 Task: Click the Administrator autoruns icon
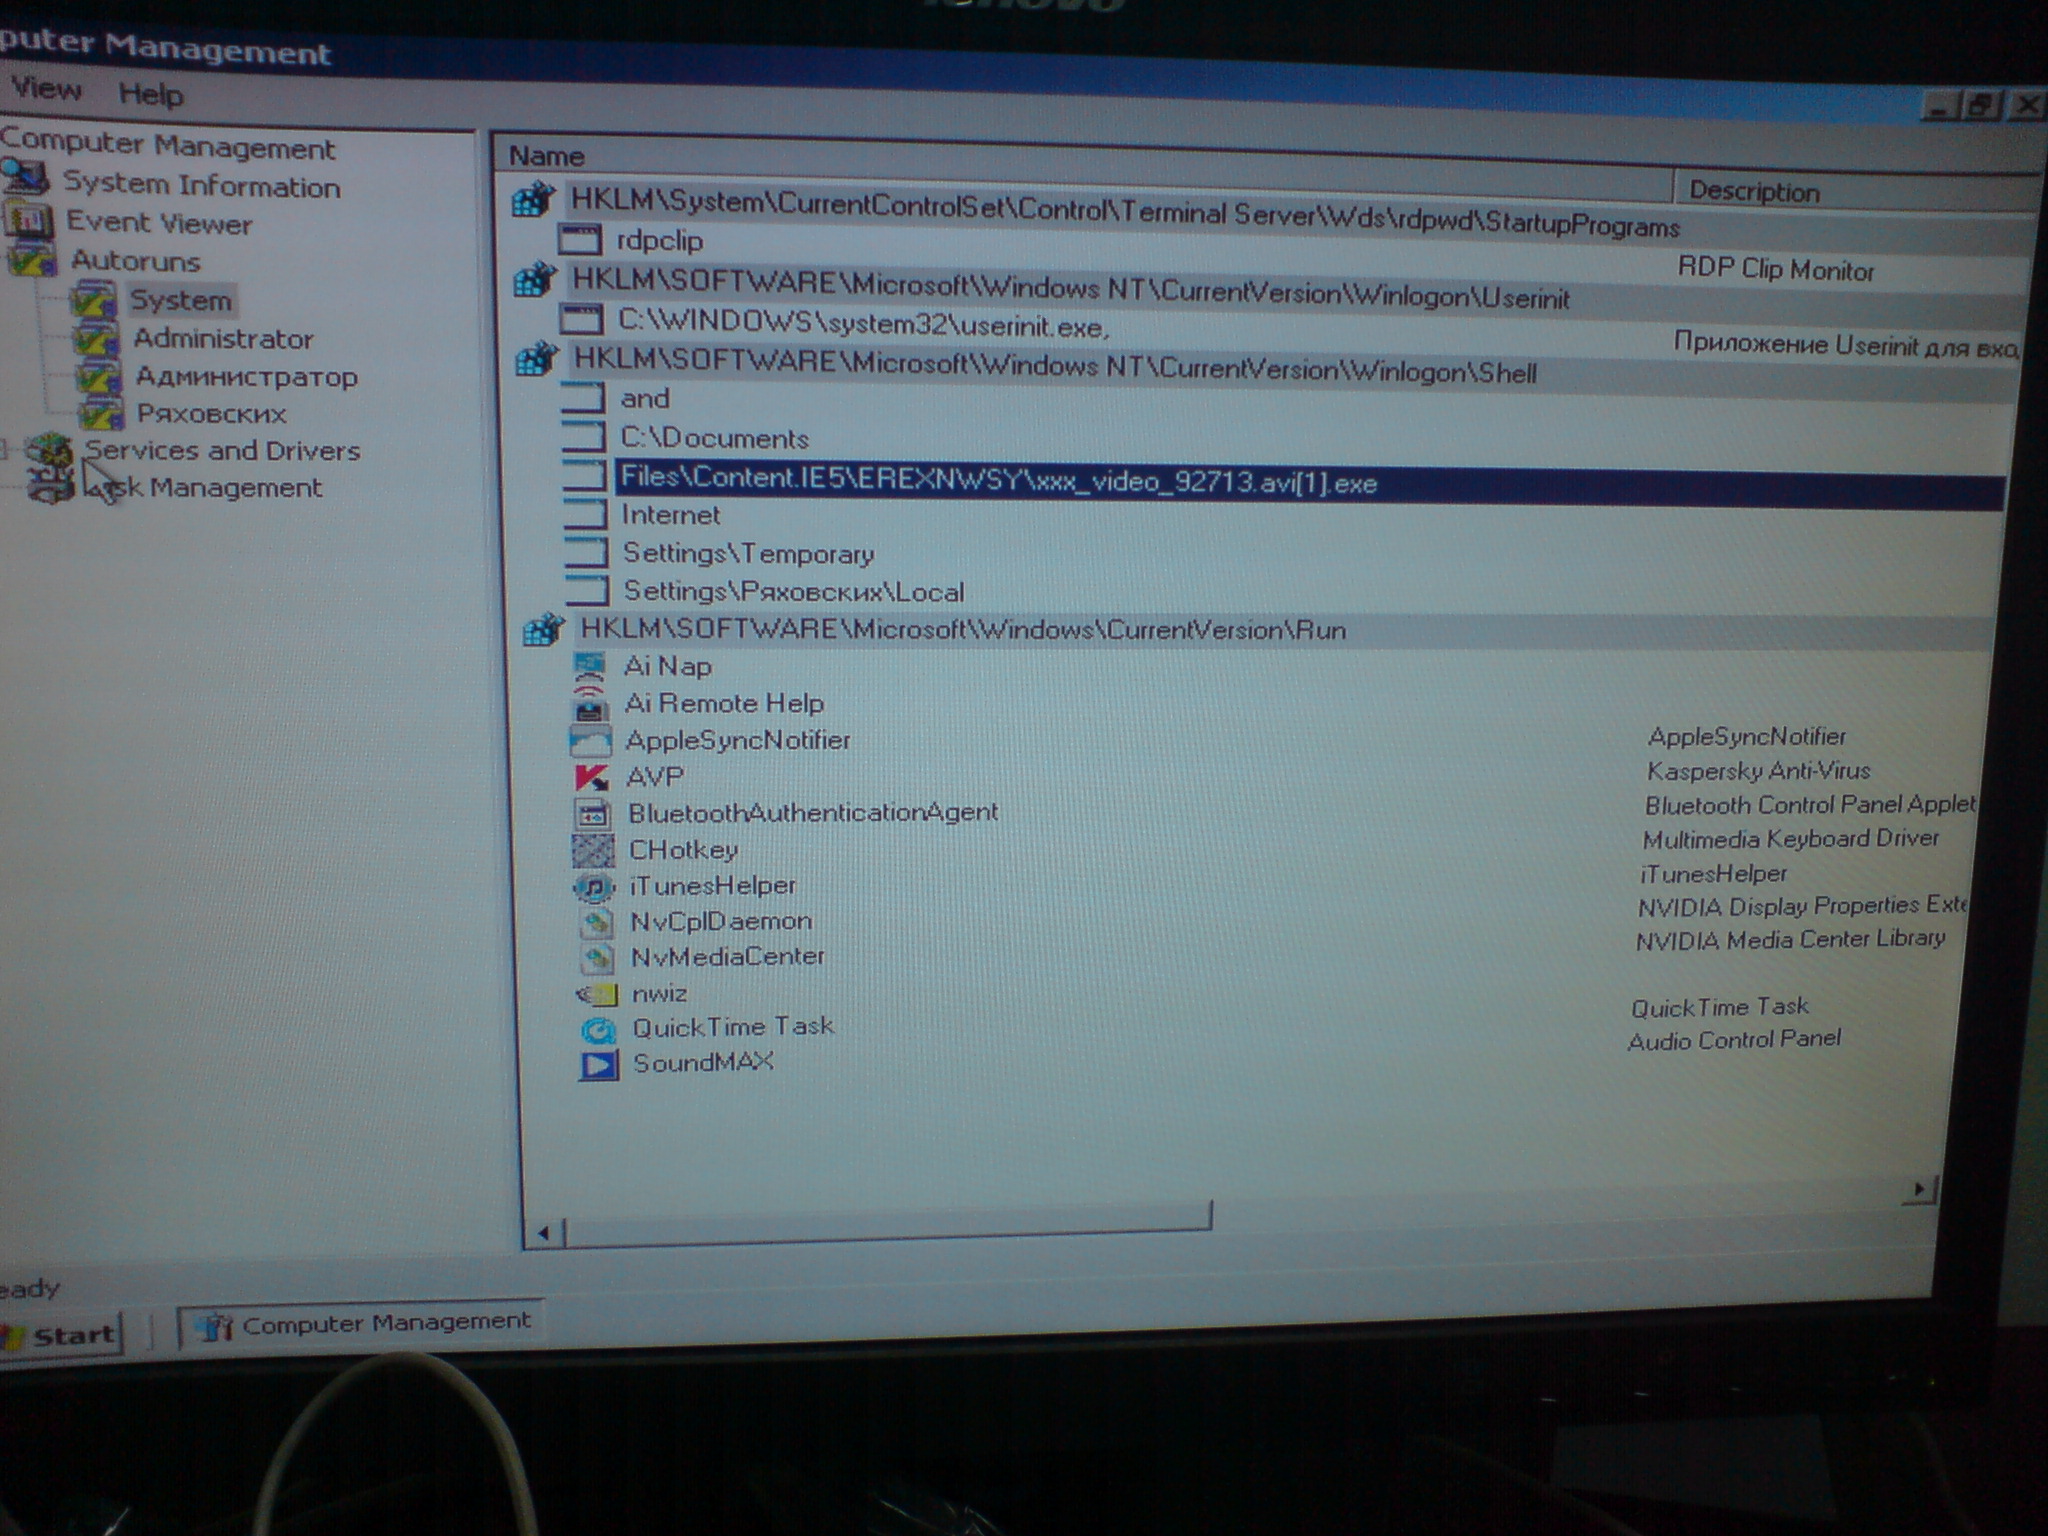(96, 339)
